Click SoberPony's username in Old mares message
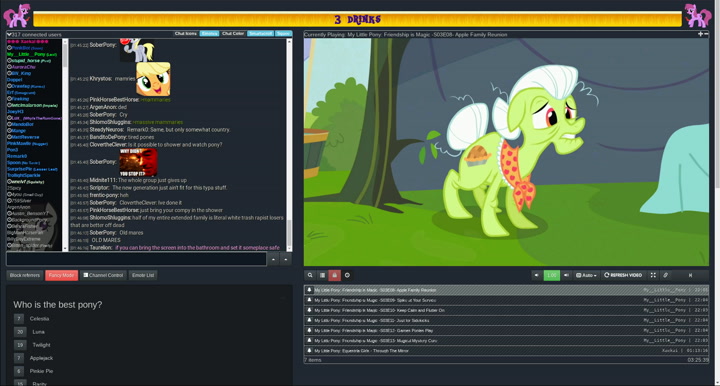The image size is (720, 386). point(103,233)
